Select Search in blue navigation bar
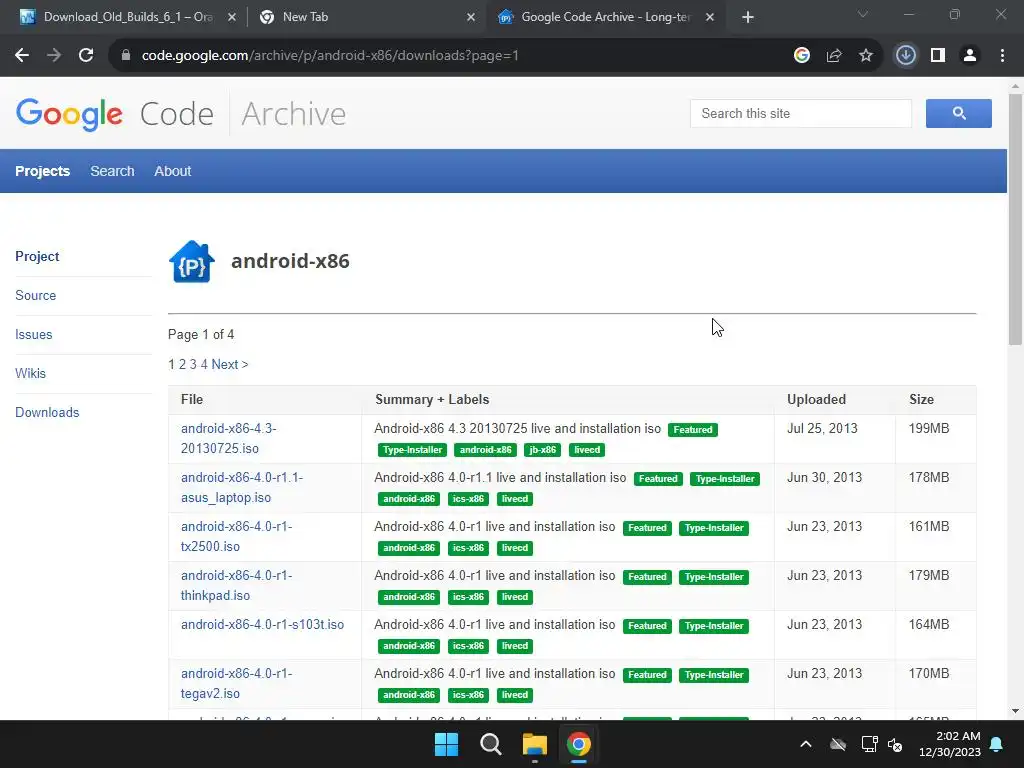 [x=112, y=171]
